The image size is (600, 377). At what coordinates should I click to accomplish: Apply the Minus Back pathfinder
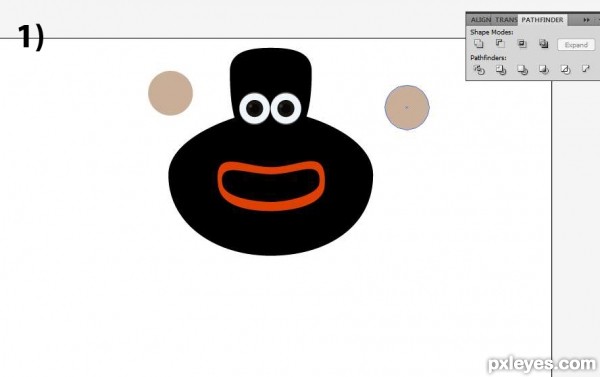(x=586, y=69)
